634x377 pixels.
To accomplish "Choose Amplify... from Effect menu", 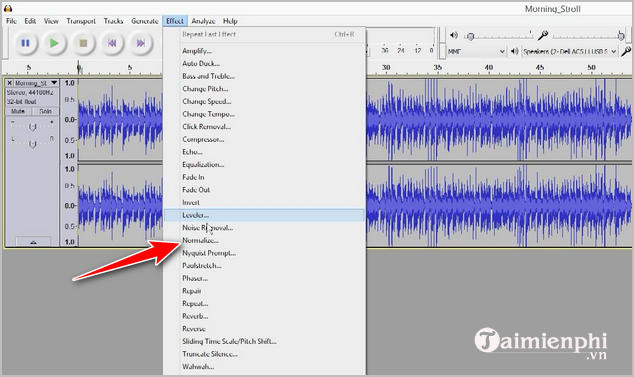I will pos(264,51).
